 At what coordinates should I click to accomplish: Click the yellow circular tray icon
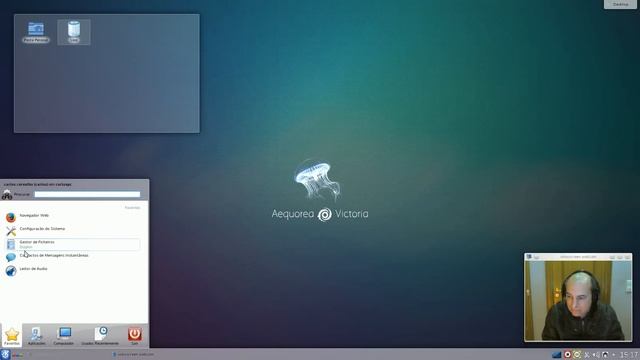click(577, 355)
